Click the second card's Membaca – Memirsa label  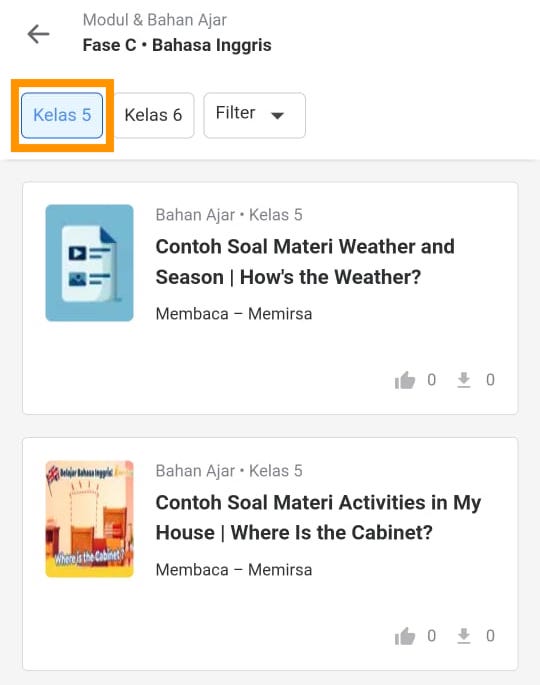pos(234,570)
